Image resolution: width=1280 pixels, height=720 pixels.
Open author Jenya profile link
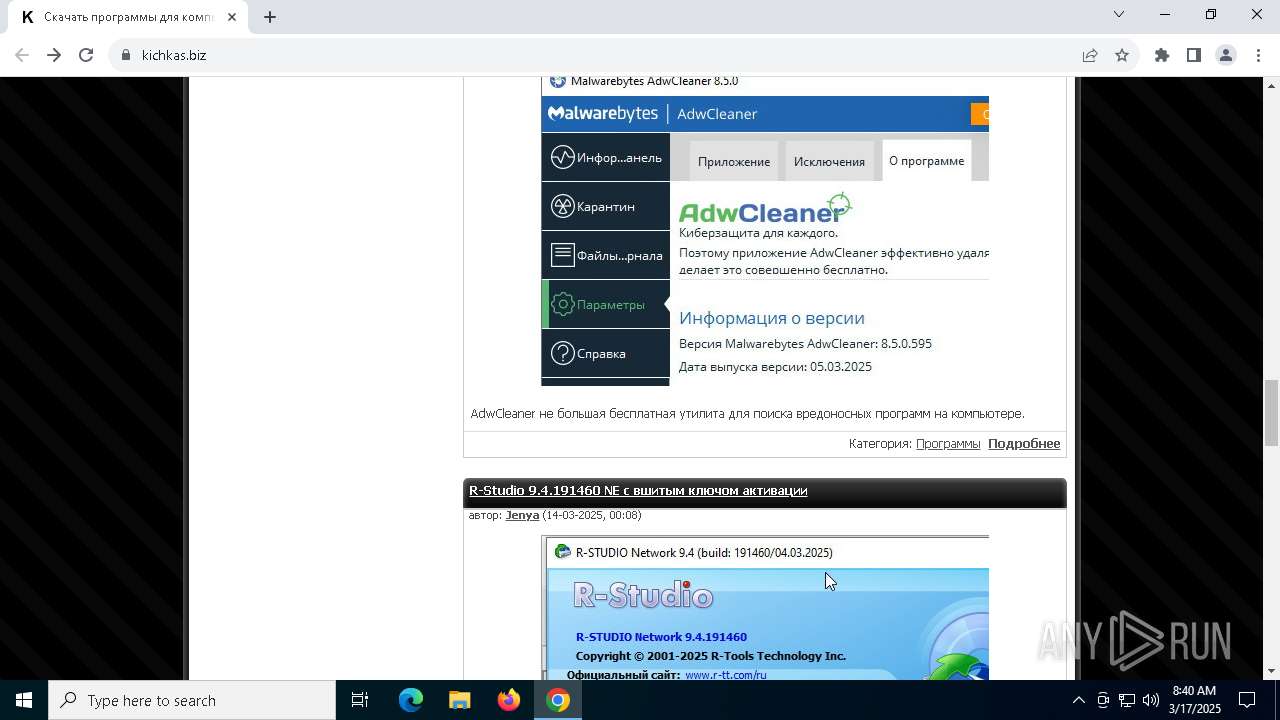coord(522,515)
